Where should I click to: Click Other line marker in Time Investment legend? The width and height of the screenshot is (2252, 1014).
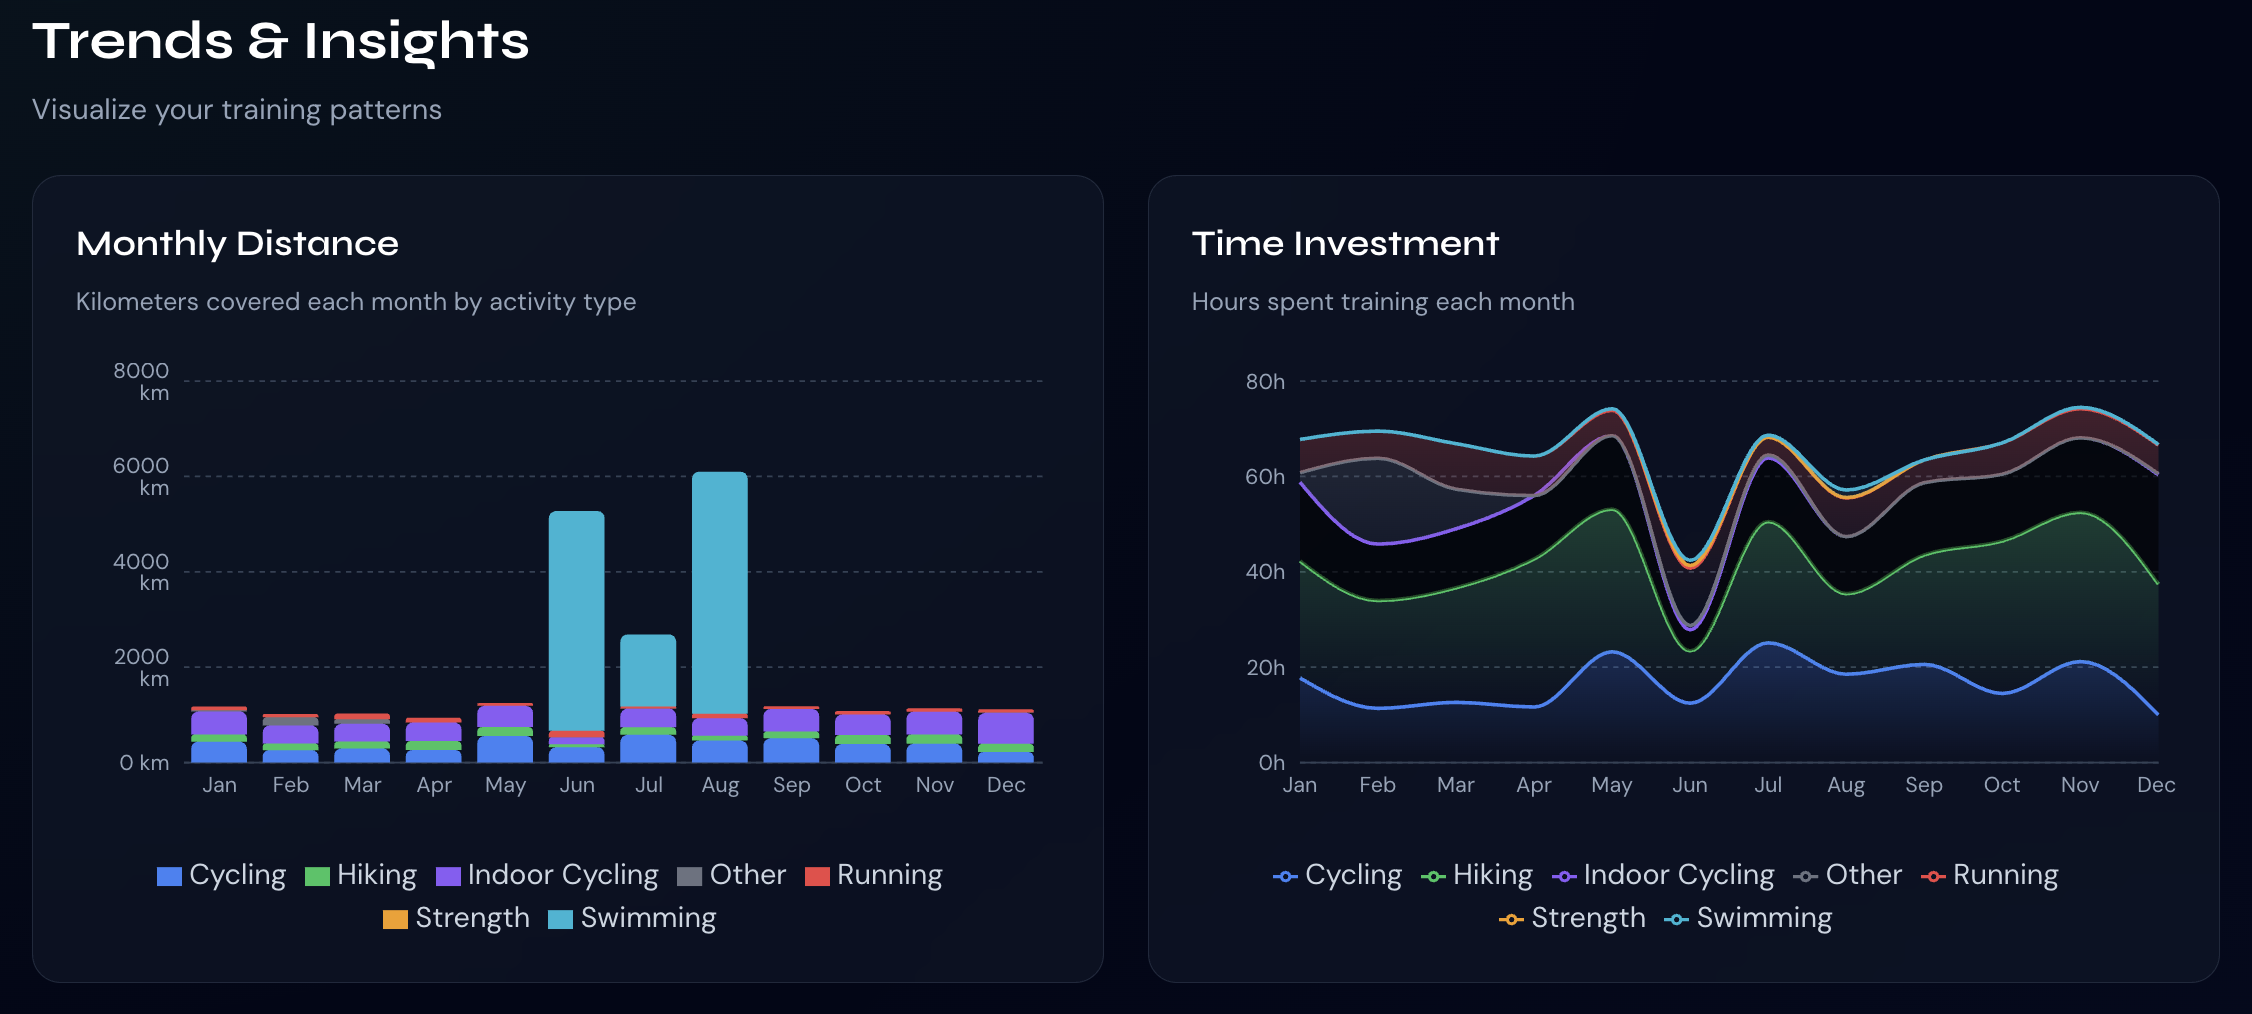(1806, 876)
